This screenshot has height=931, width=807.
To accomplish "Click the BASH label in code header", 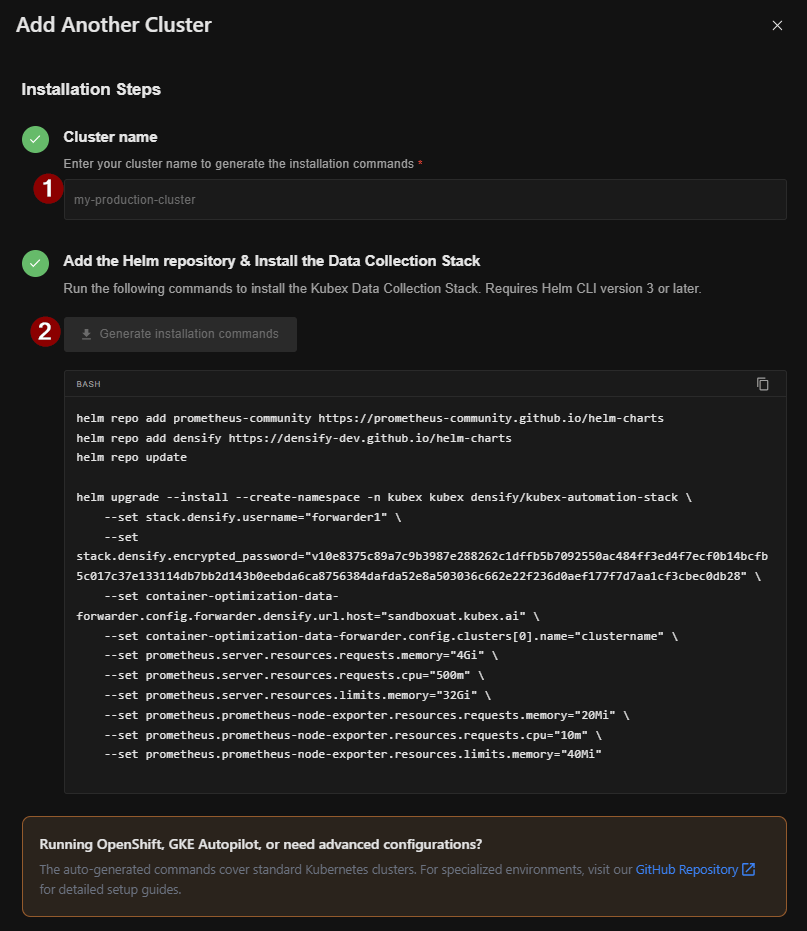I will click(88, 384).
